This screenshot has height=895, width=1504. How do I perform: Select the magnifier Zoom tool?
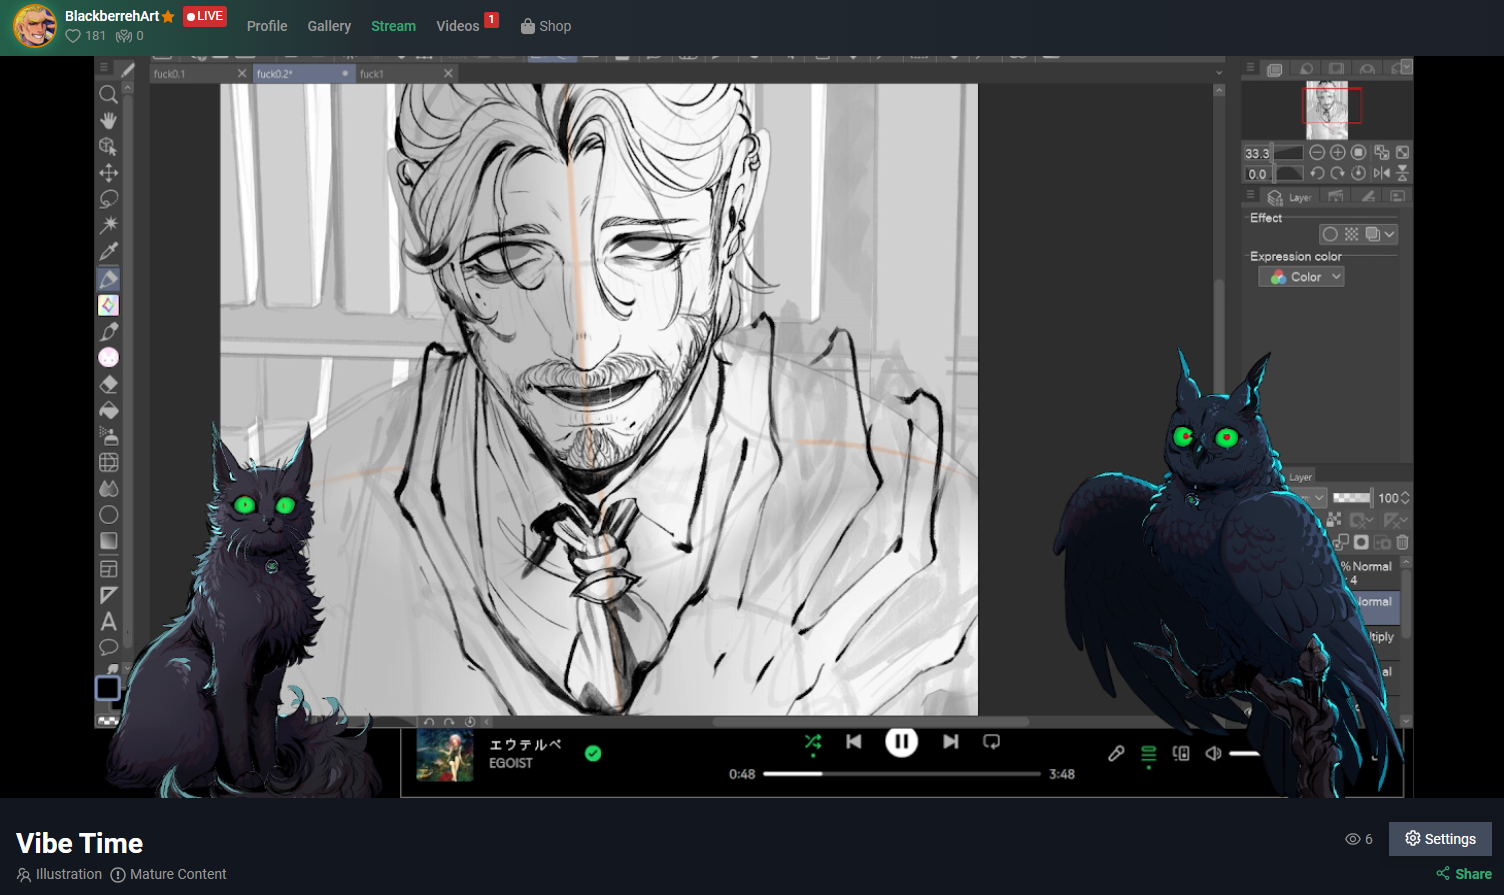pyautogui.click(x=108, y=94)
